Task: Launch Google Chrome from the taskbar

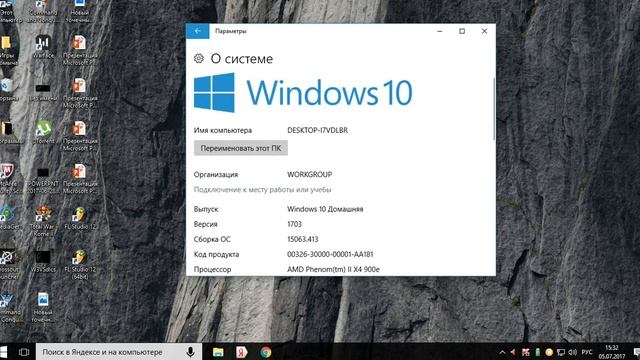Action: pos(266,352)
